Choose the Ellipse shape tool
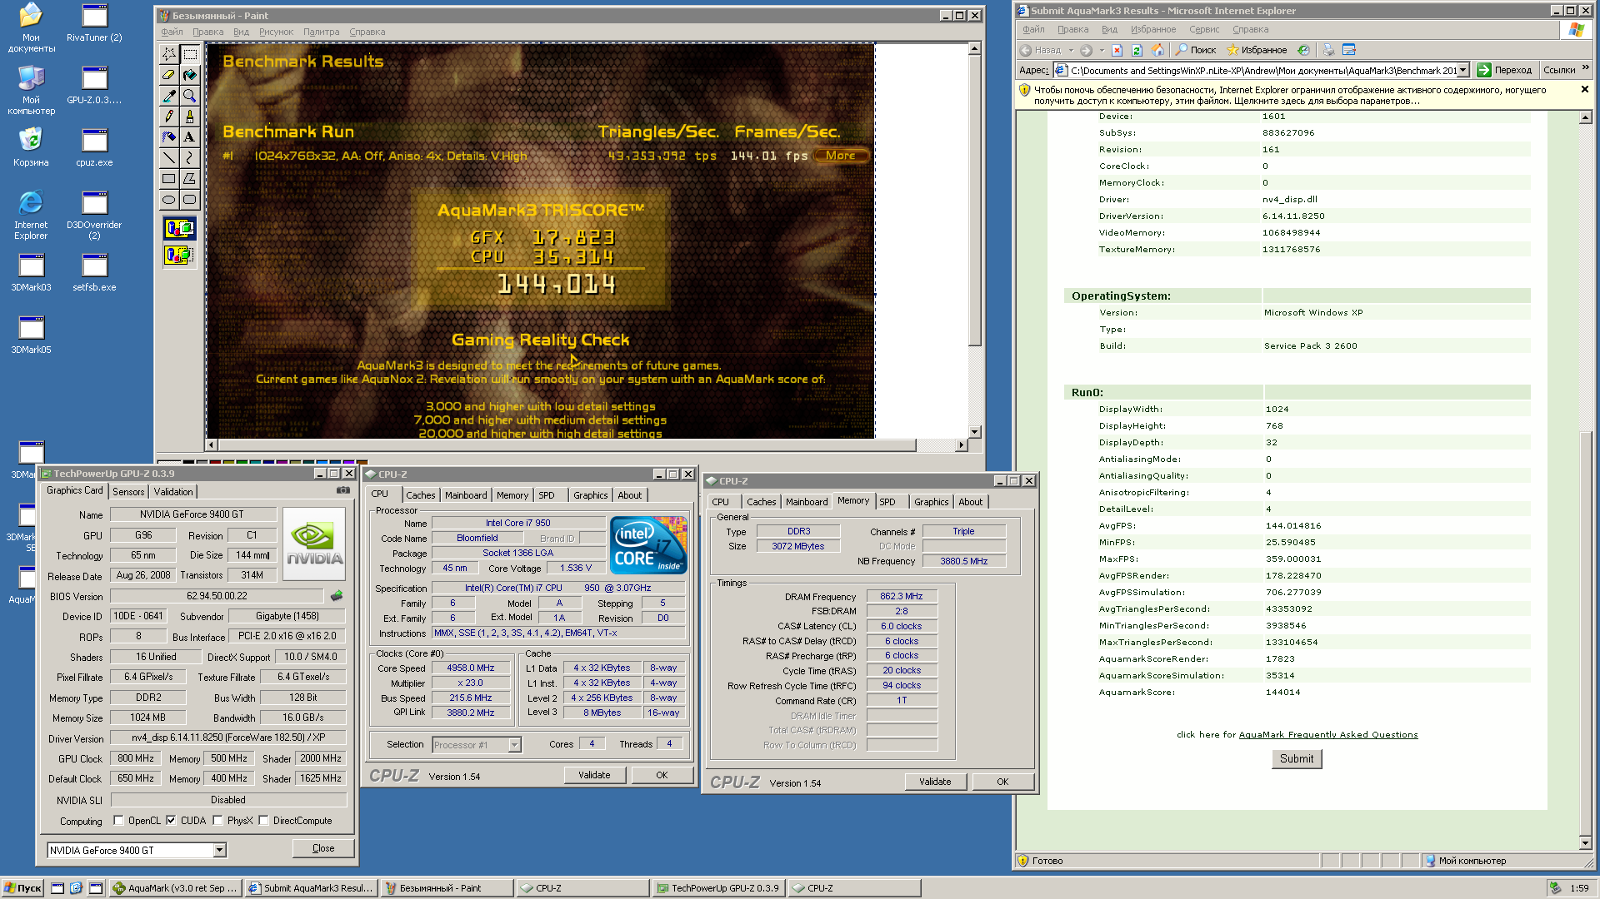 (169, 199)
